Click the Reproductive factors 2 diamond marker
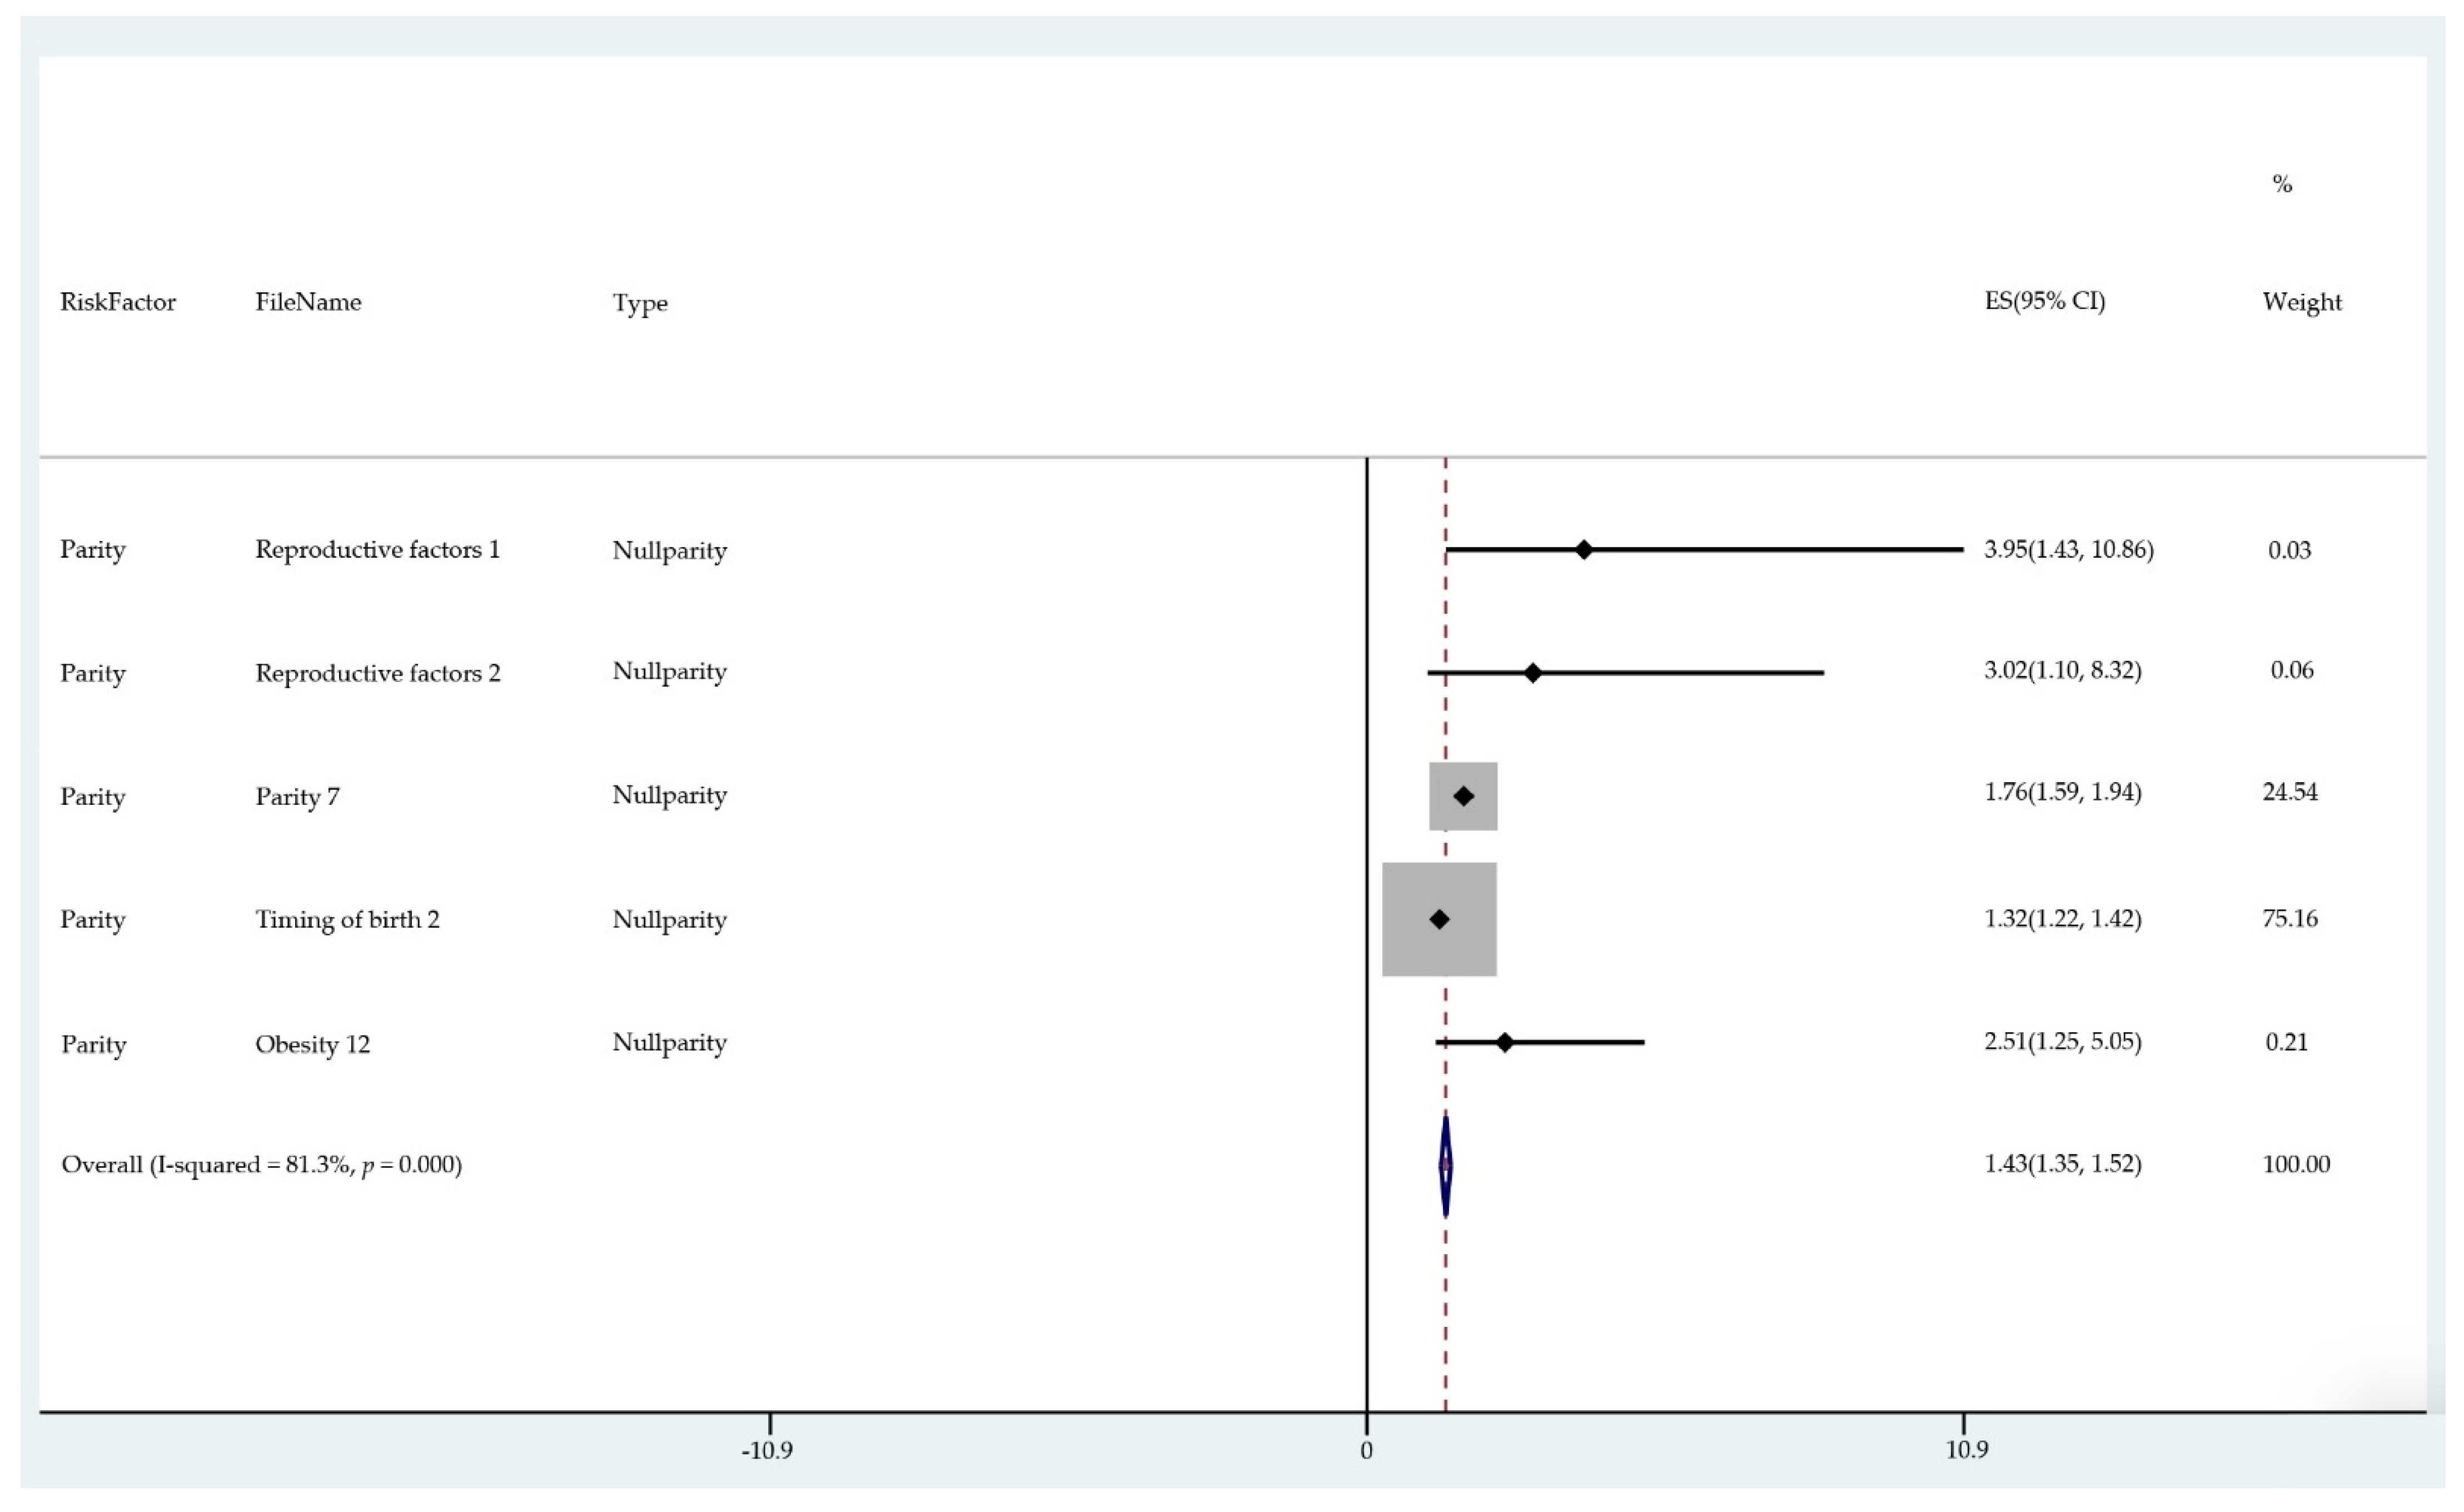The width and height of the screenshot is (2464, 1512). 1532,673
